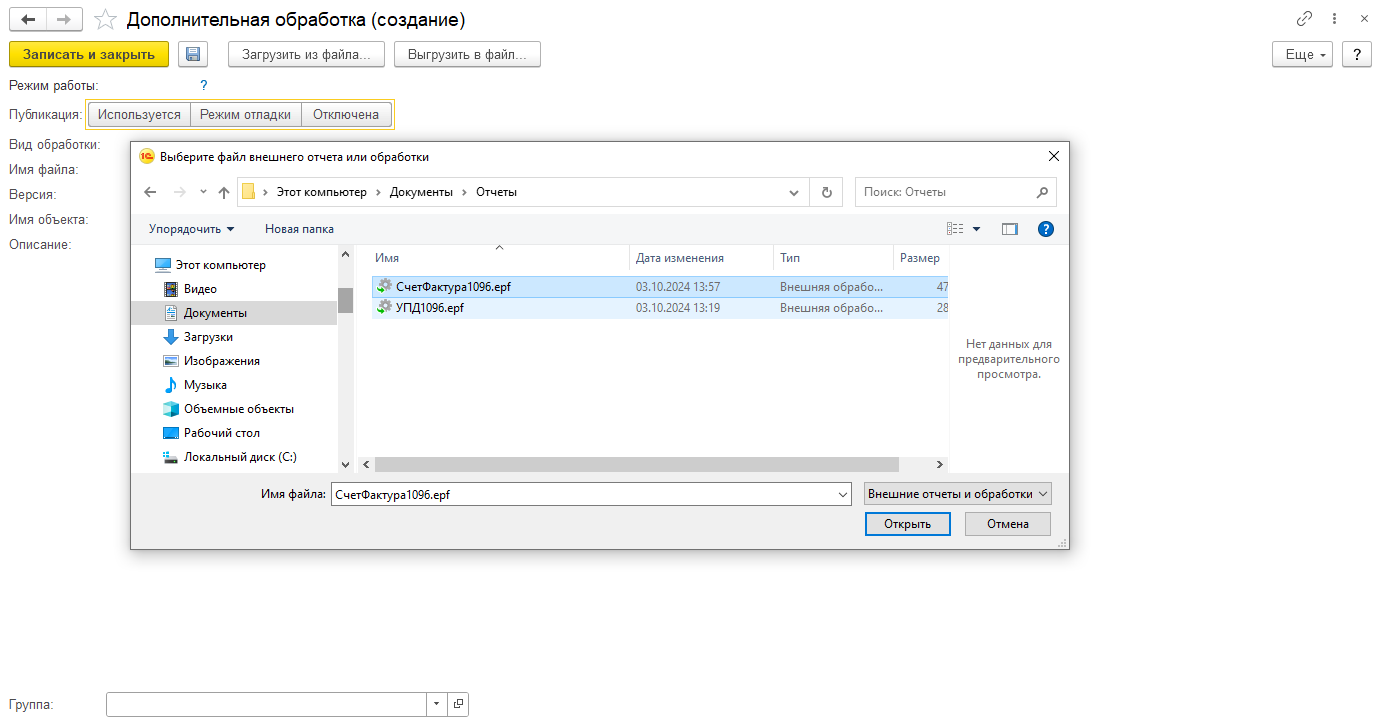The width and height of the screenshot is (1380, 724).
Task: Save the record with the floppy disk icon
Action: pyautogui.click(x=193, y=55)
